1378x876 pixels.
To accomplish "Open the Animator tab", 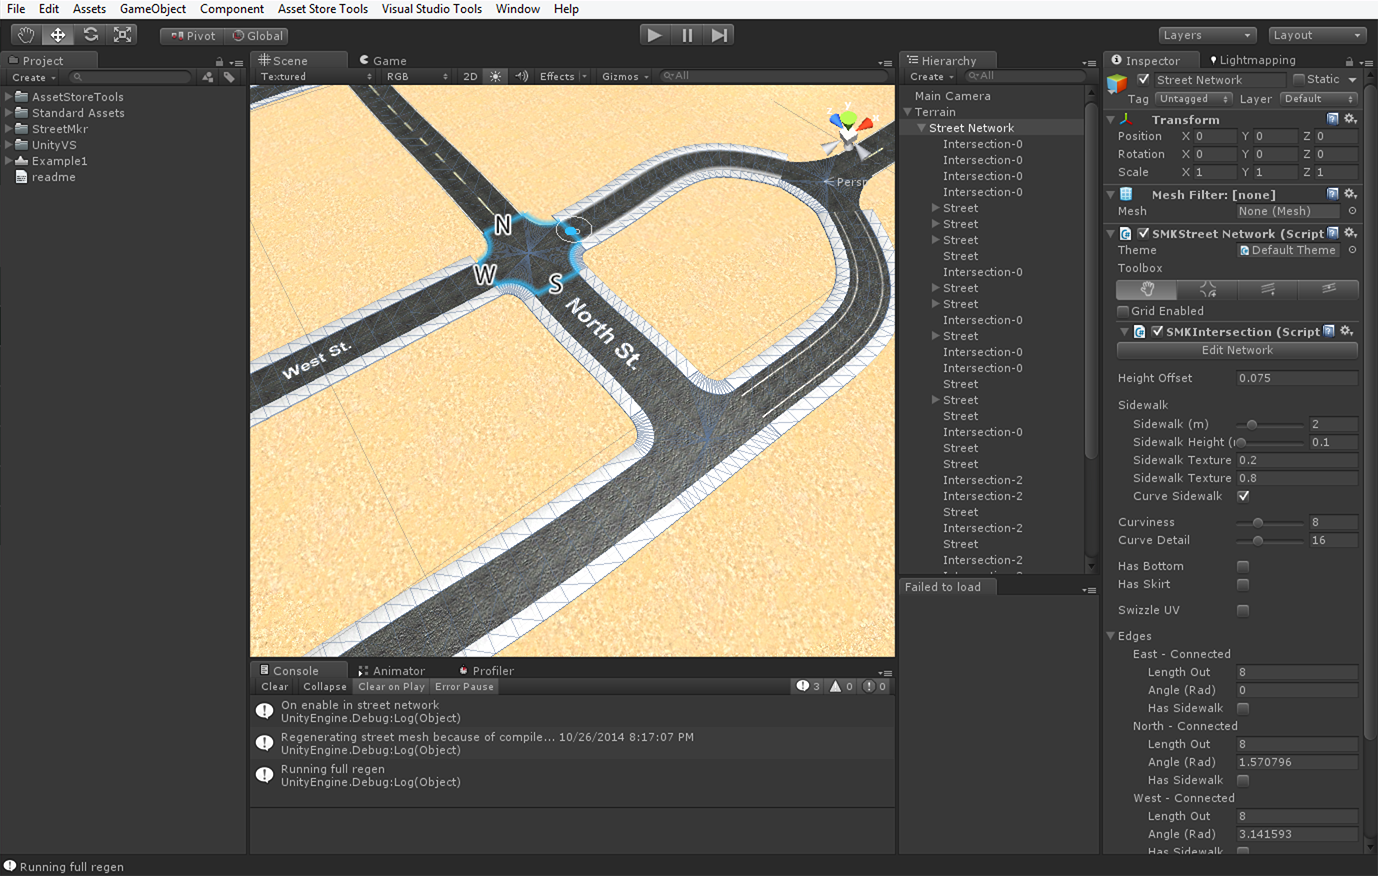I will click(x=392, y=670).
